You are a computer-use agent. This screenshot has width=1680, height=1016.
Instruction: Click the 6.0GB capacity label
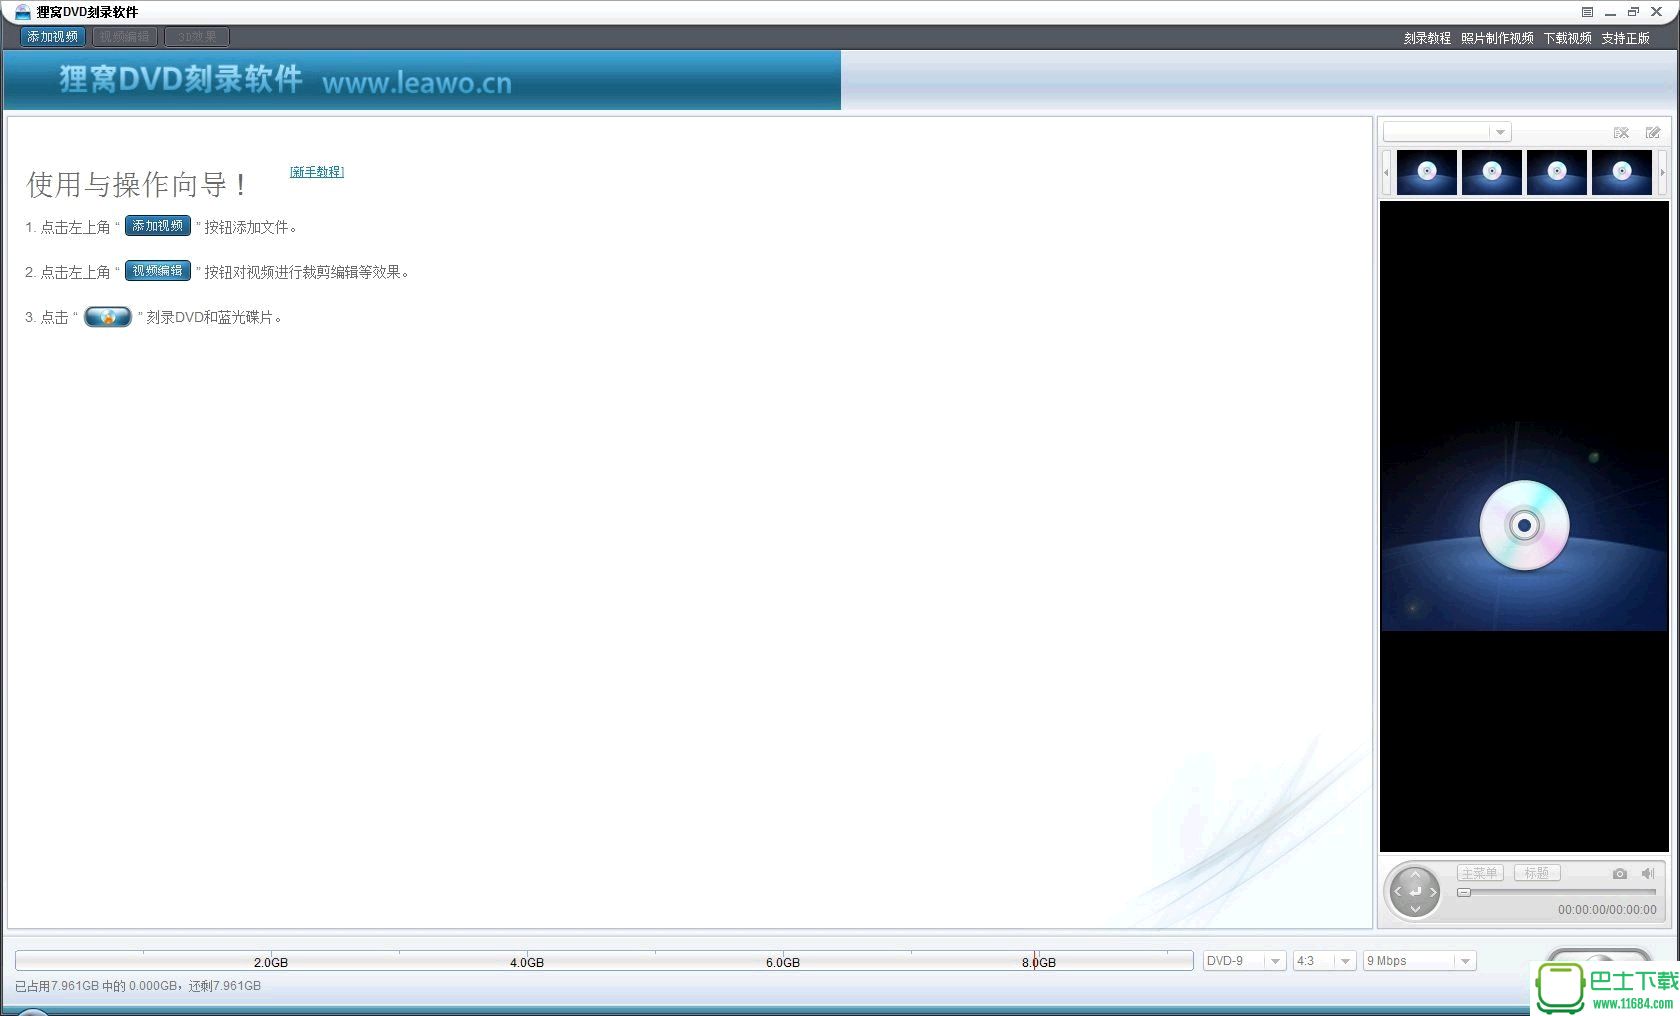click(783, 962)
